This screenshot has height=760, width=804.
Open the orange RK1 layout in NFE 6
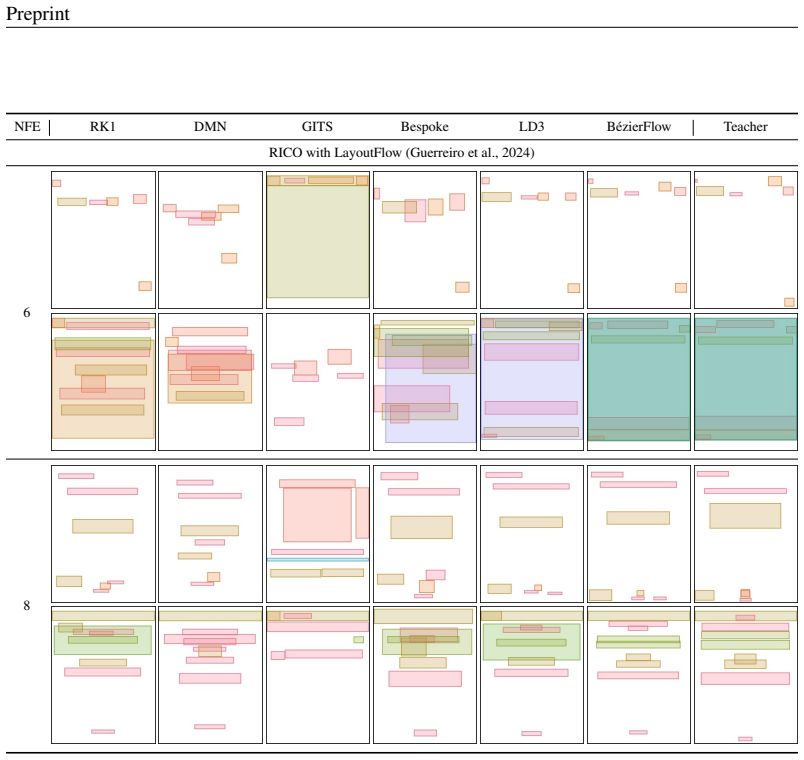(103, 382)
